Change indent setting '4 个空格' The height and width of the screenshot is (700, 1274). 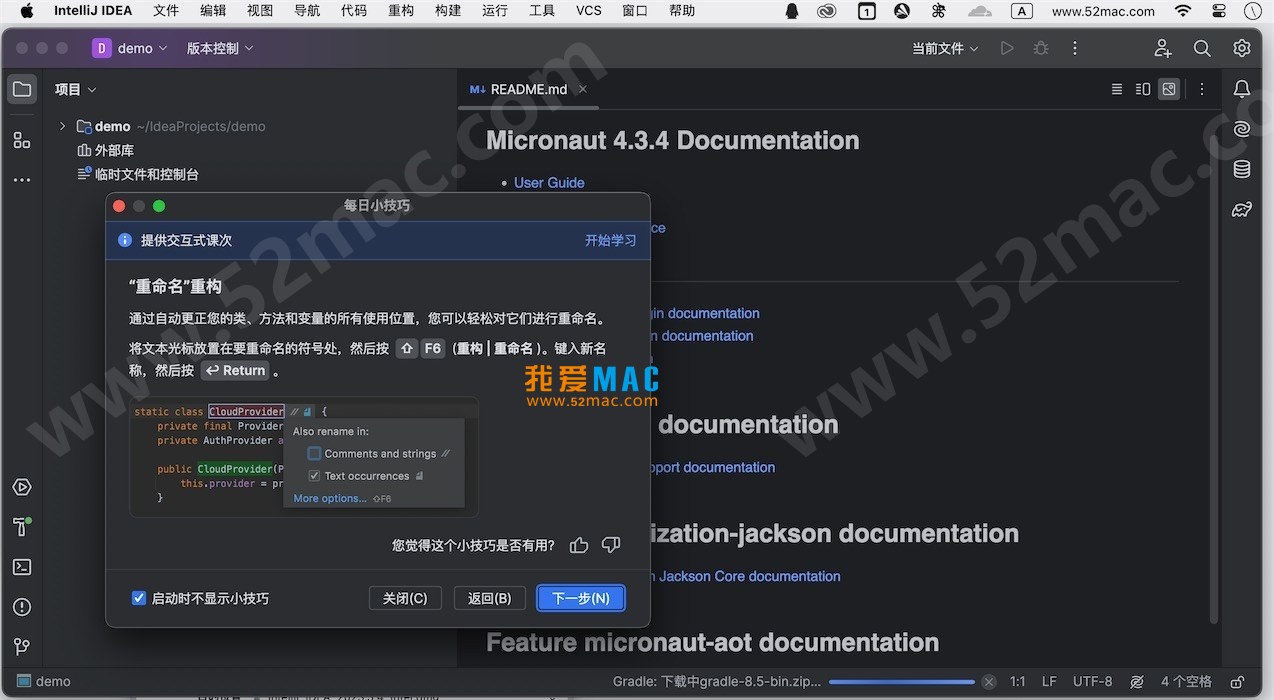click(1186, 682)
